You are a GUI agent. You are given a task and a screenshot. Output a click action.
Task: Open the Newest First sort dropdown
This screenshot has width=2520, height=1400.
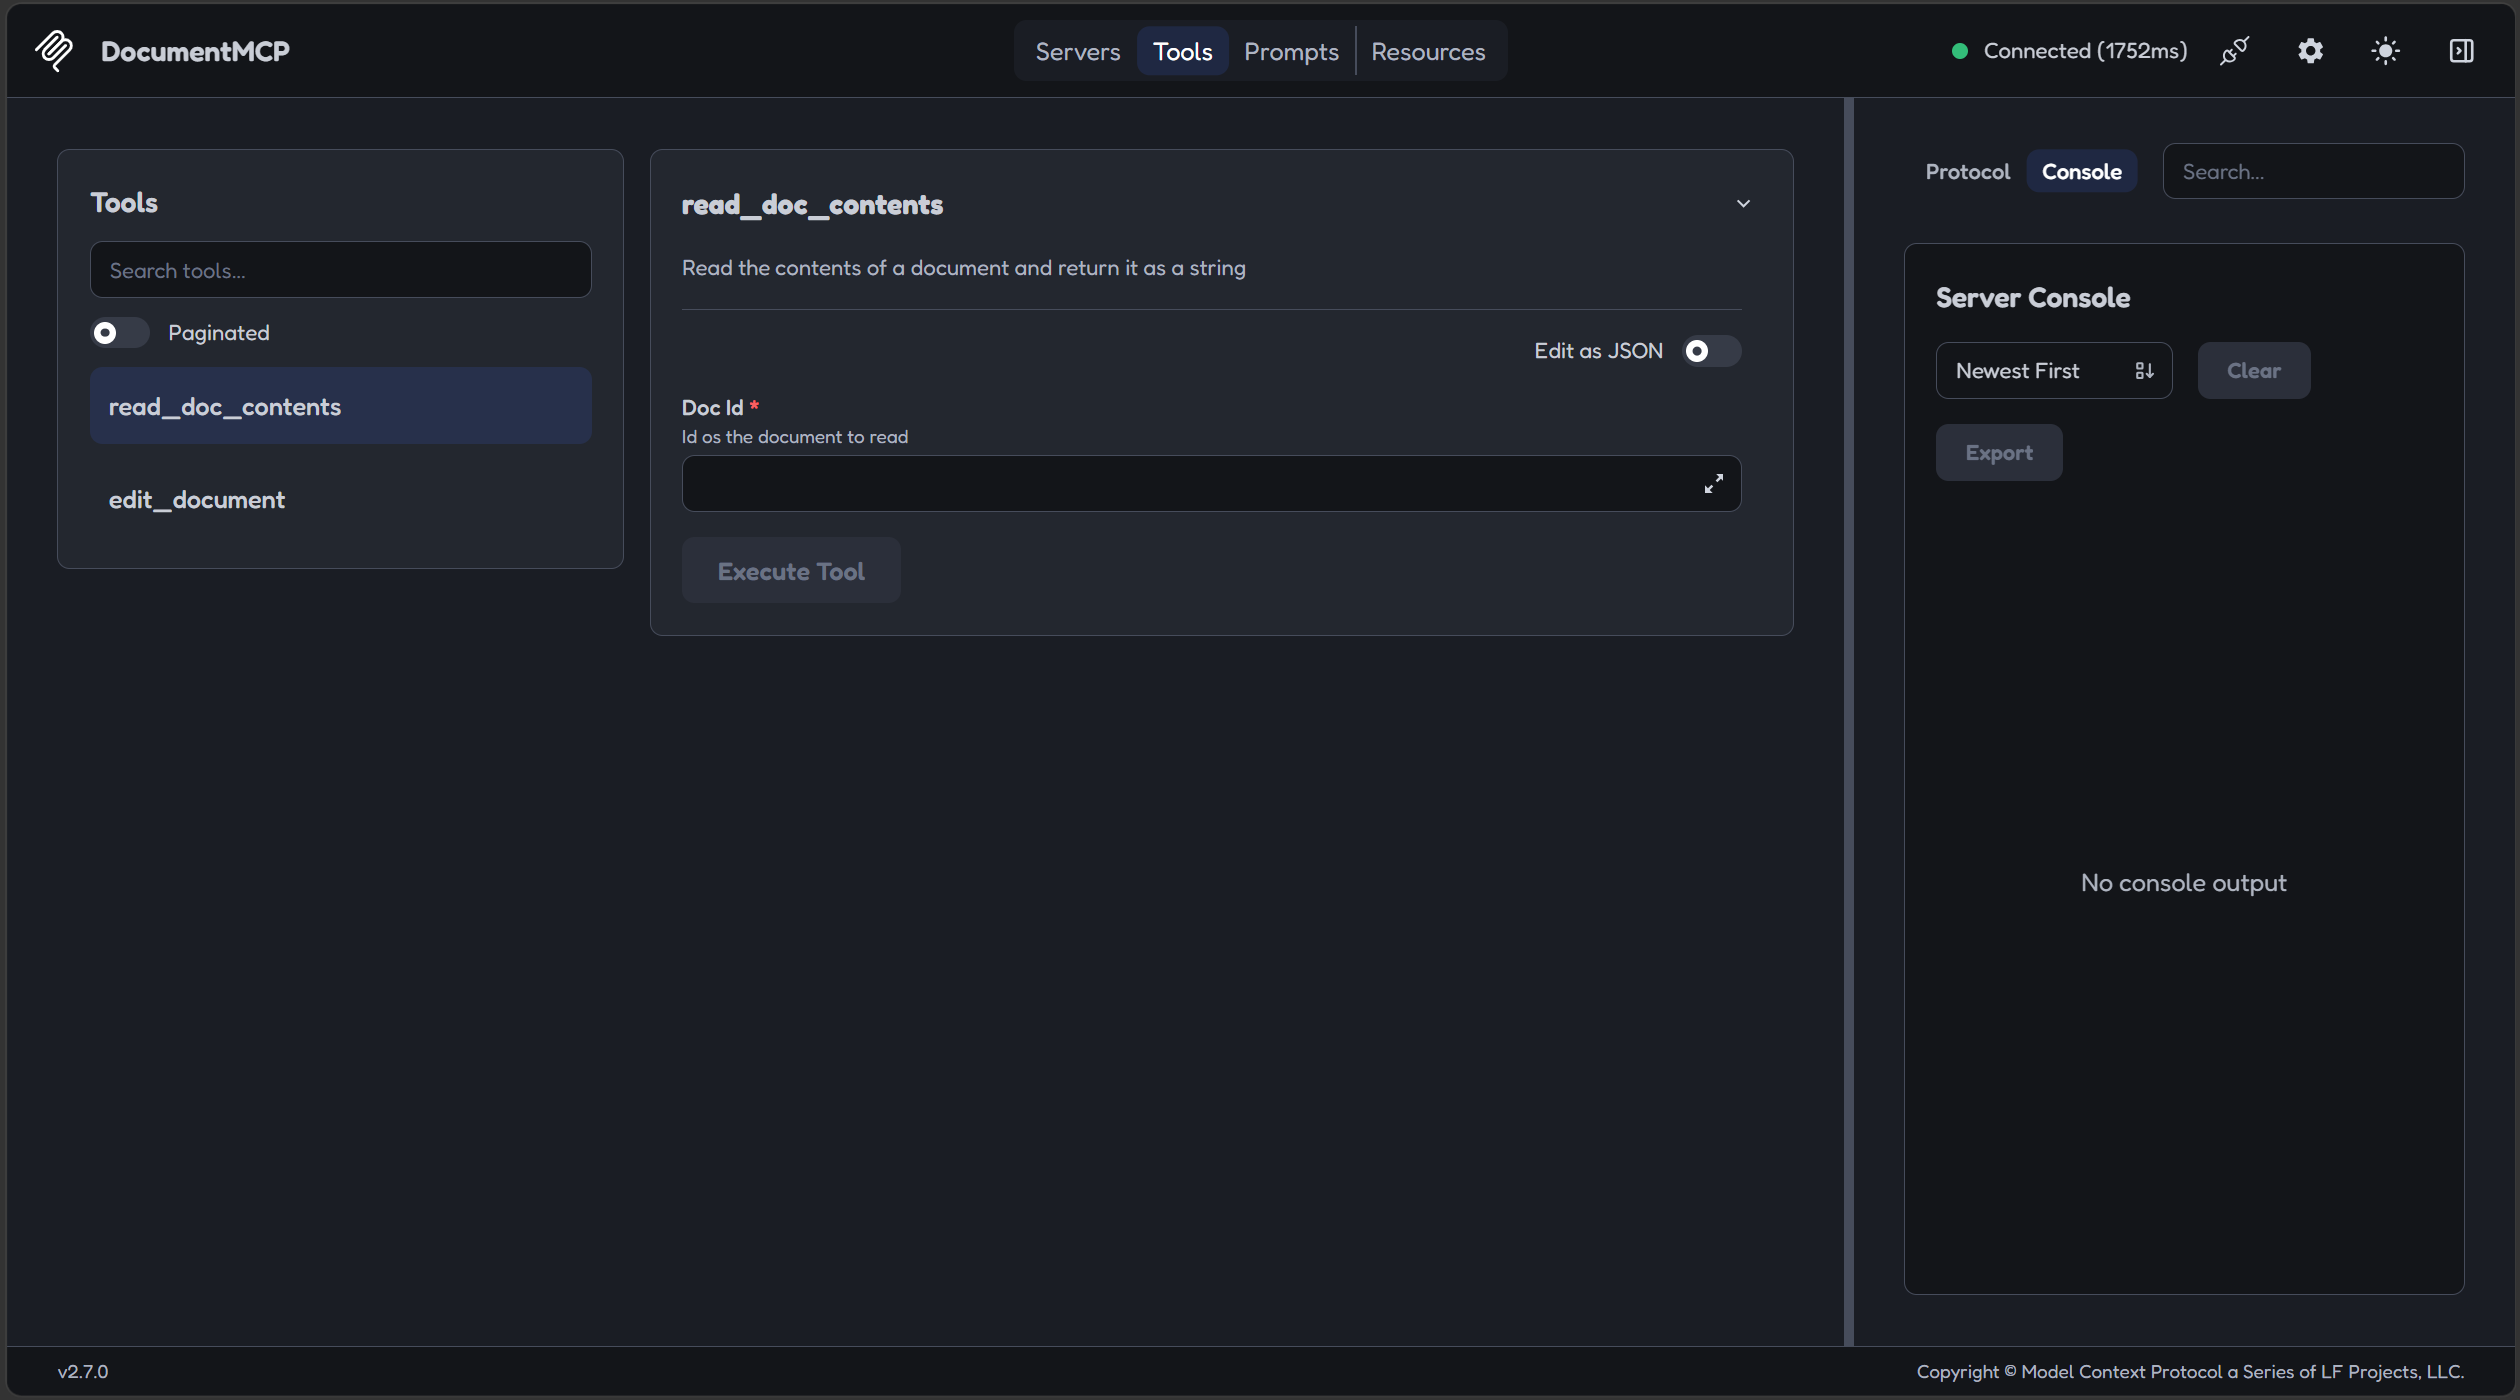tap(2054, 371)
